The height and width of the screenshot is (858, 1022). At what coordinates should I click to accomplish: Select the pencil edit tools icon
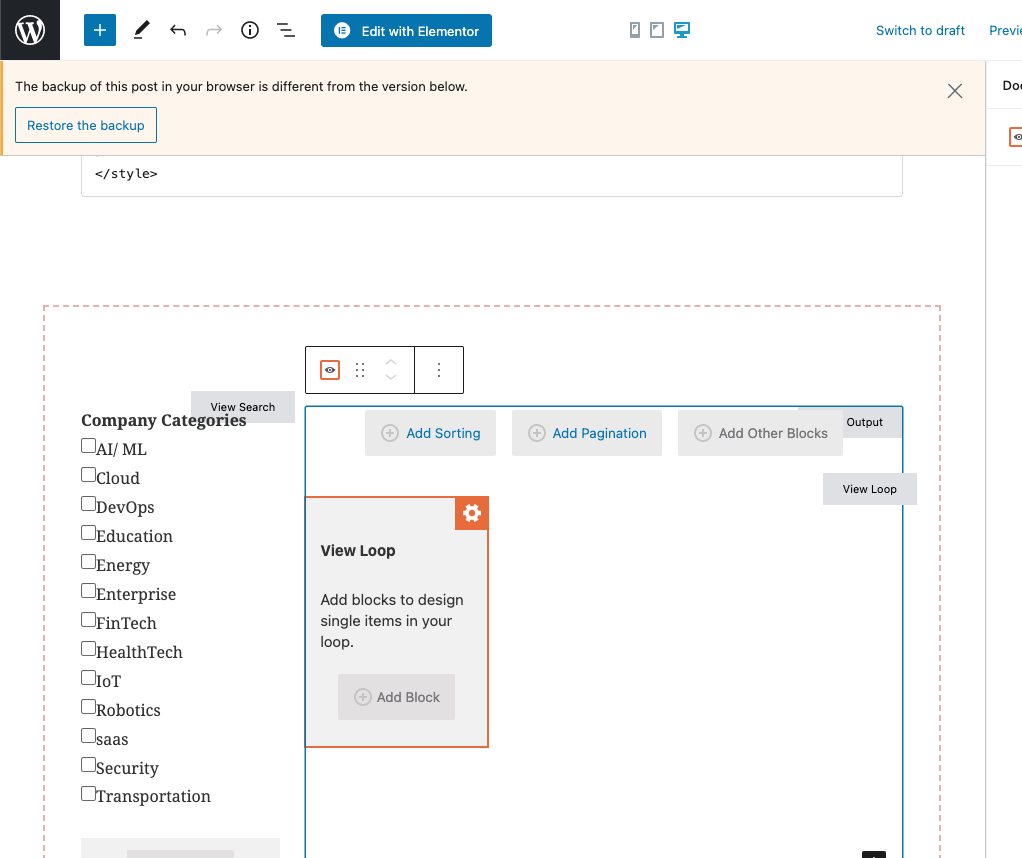tap(141, 30)
